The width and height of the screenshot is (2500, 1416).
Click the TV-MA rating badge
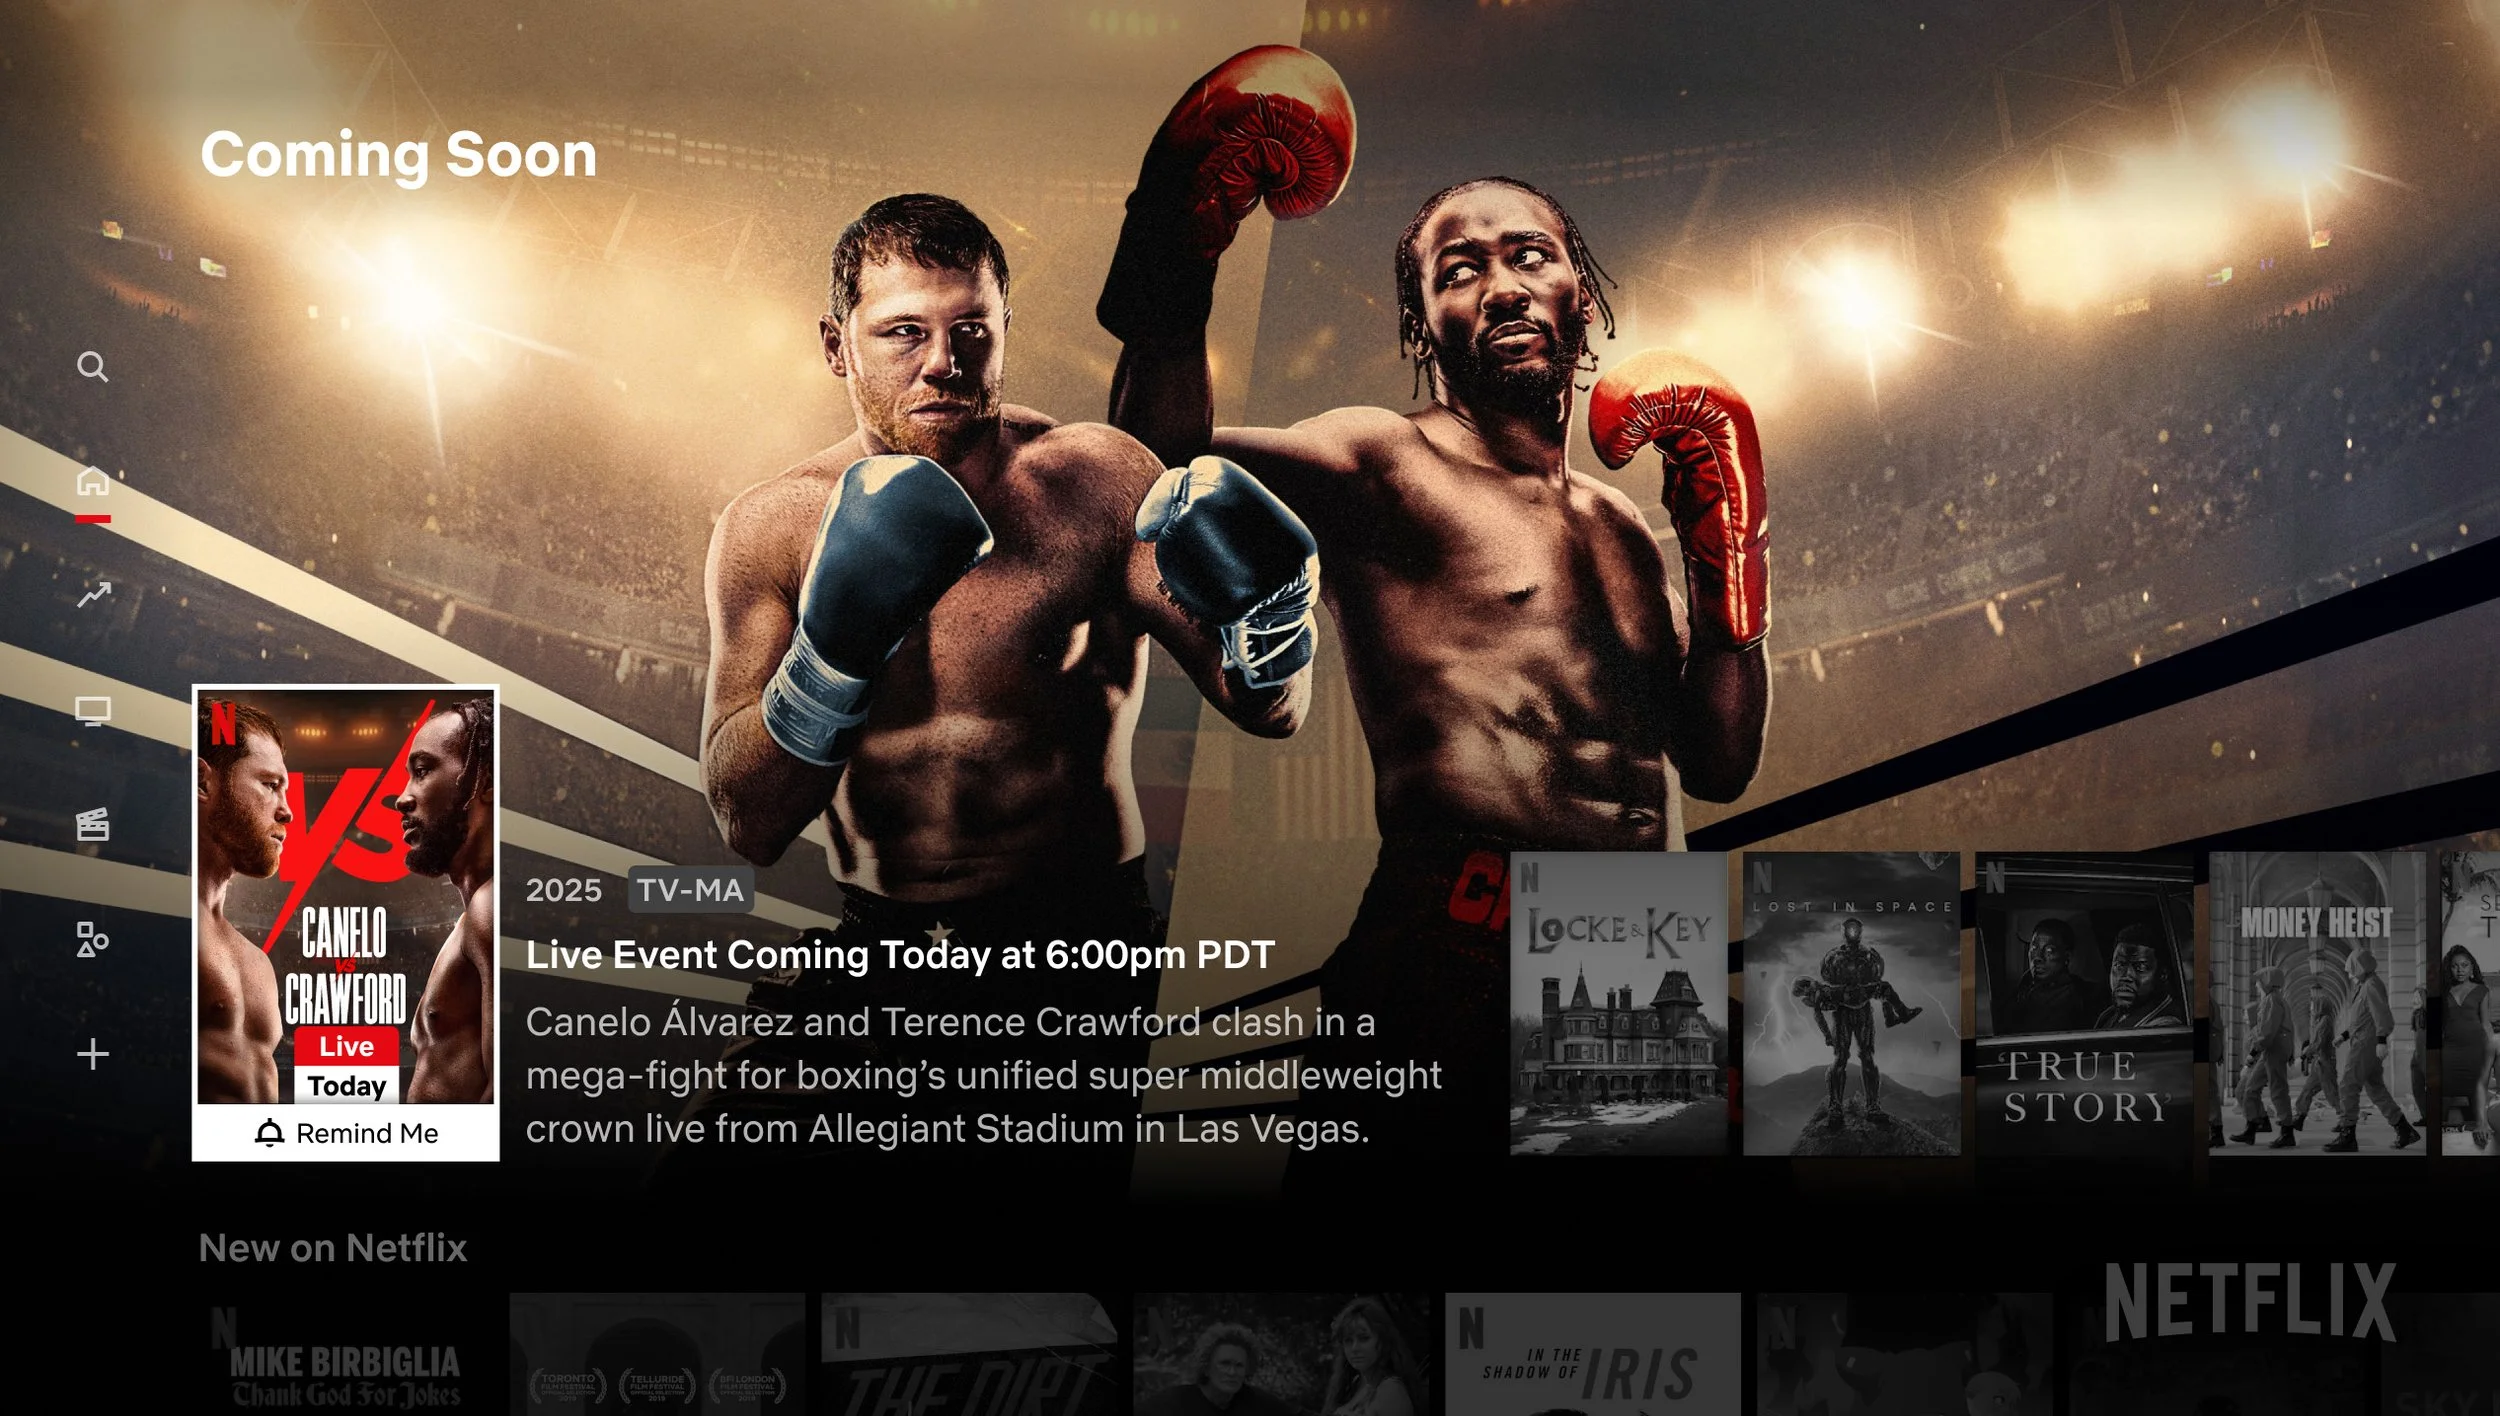click(x=691, y=890)
